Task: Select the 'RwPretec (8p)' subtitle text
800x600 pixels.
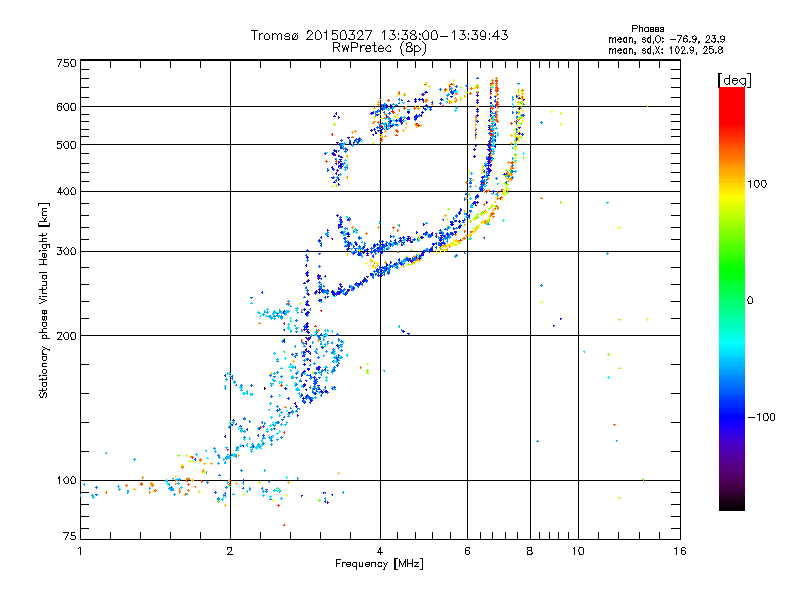Action: click(x=379, y=48)
